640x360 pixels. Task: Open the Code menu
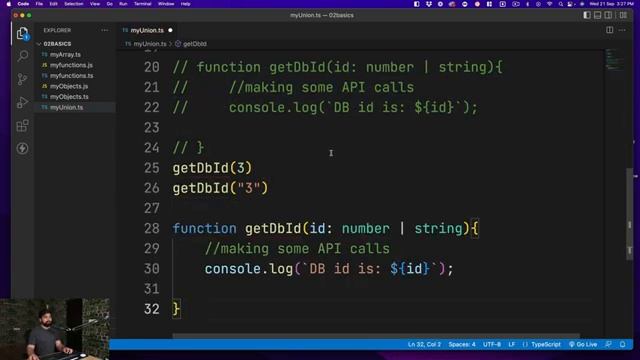[x=23, y=4]
